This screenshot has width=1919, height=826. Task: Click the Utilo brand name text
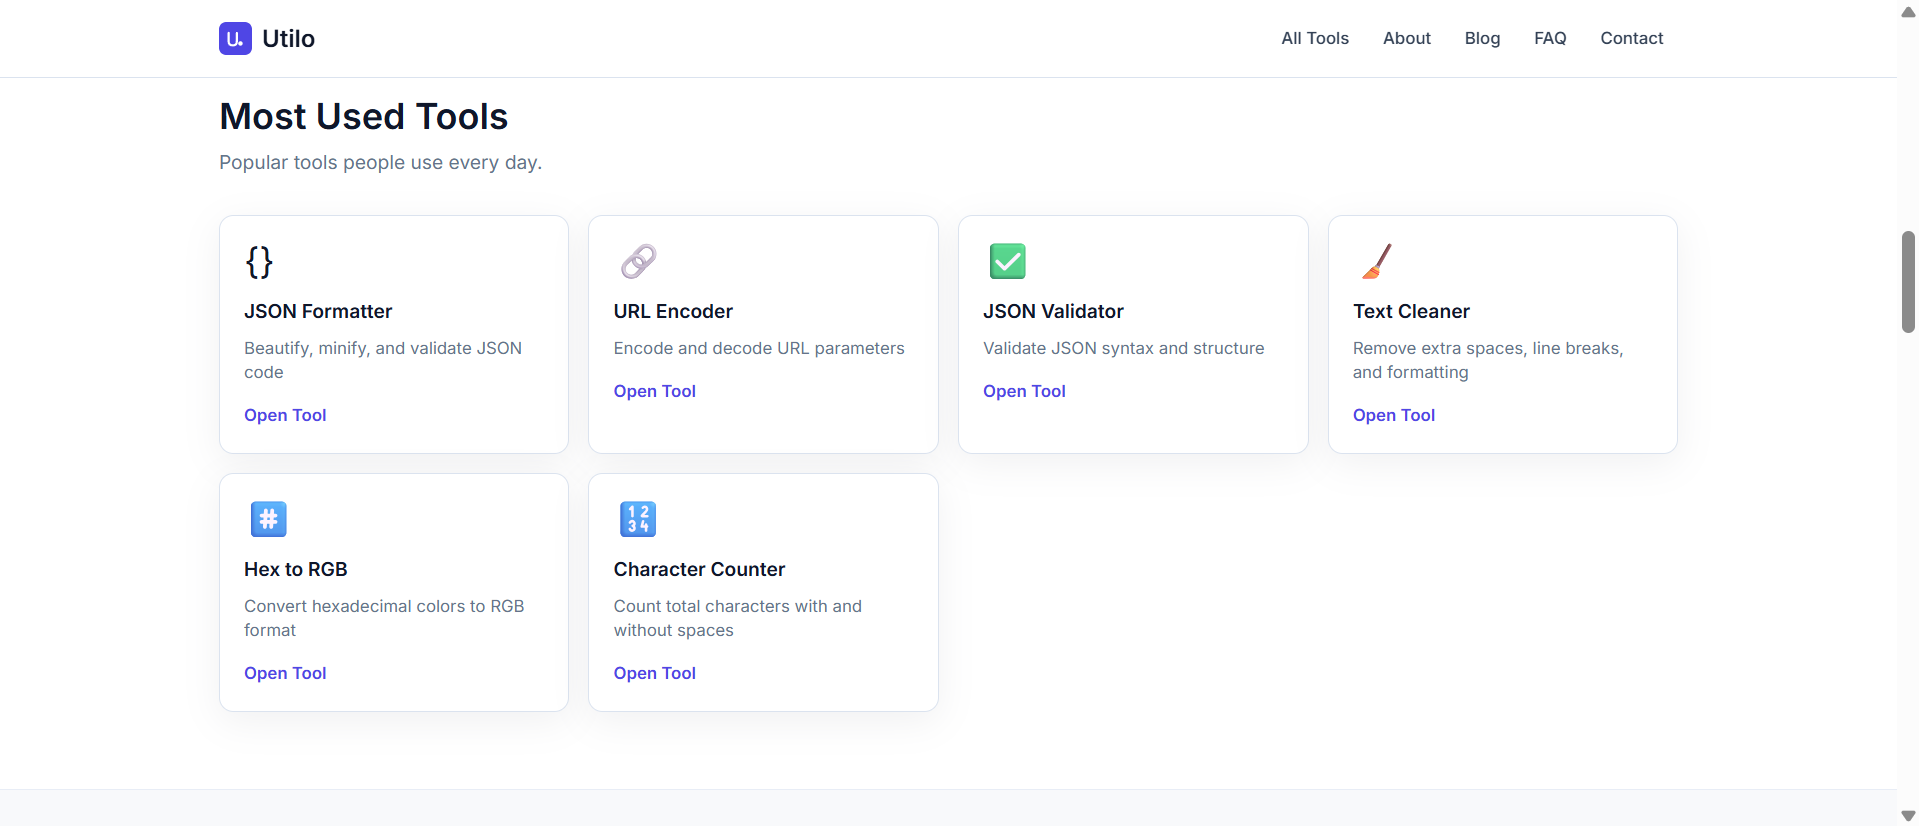[x=288, y=38]
